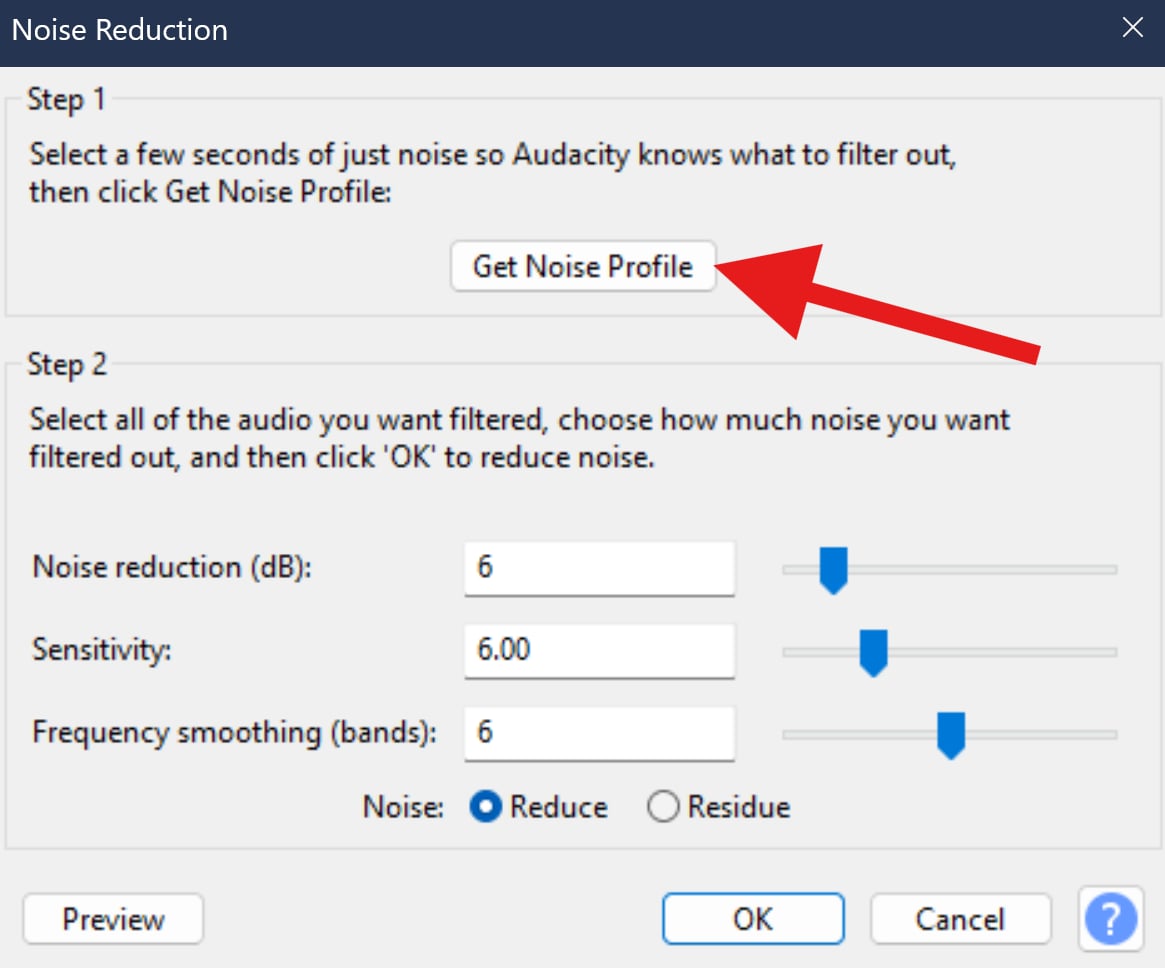
Task: Click the Noise Reduction title bar
Action: tap(119, 30)
